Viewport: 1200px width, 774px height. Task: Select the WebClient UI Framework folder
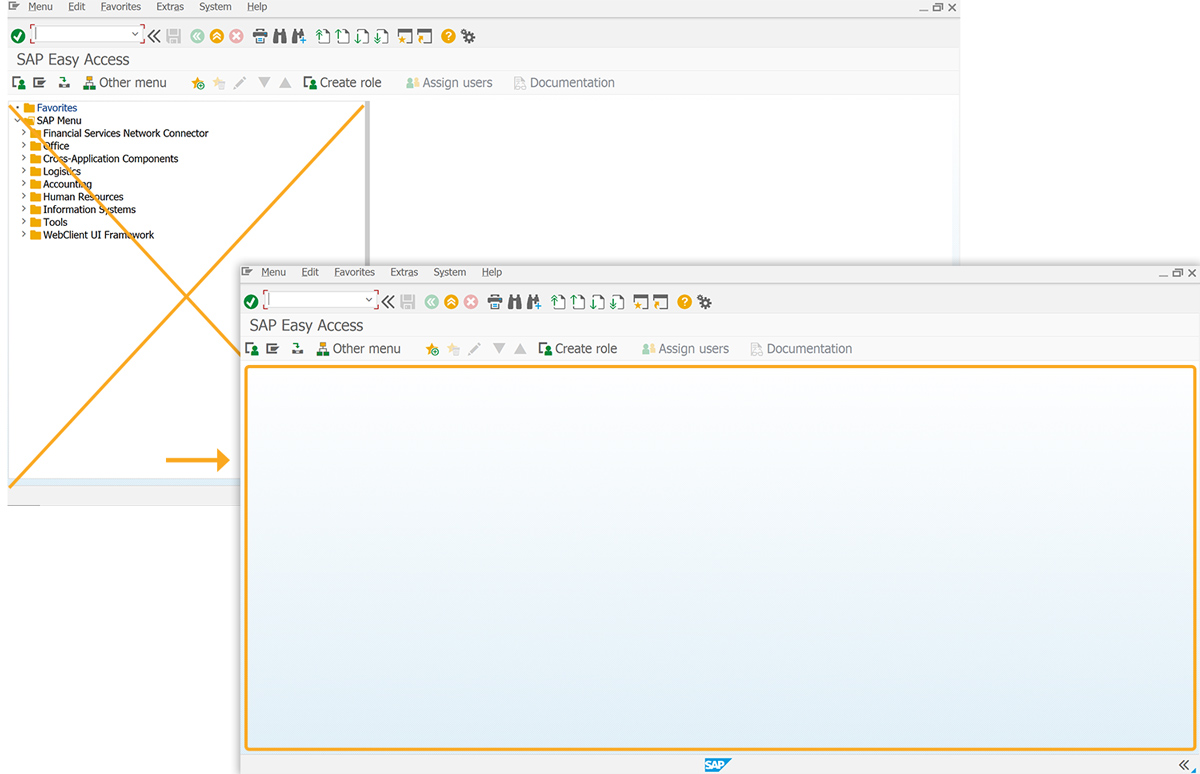[92, 235]
